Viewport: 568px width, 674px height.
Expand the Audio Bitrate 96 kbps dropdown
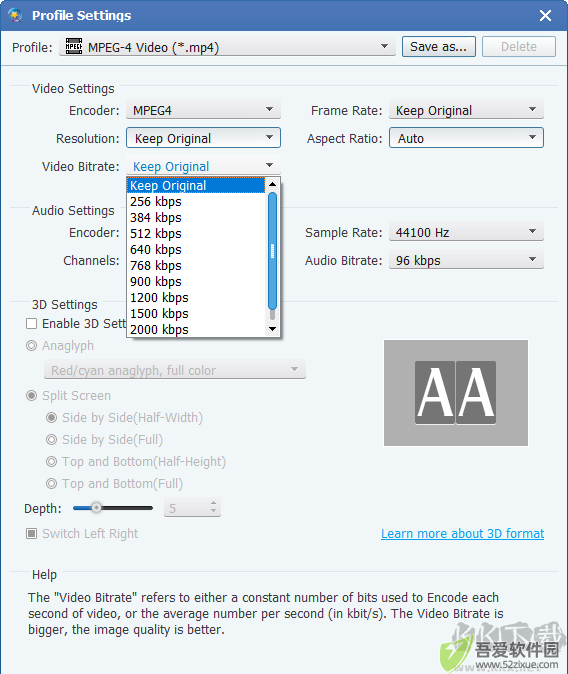[x=466, y=260]
